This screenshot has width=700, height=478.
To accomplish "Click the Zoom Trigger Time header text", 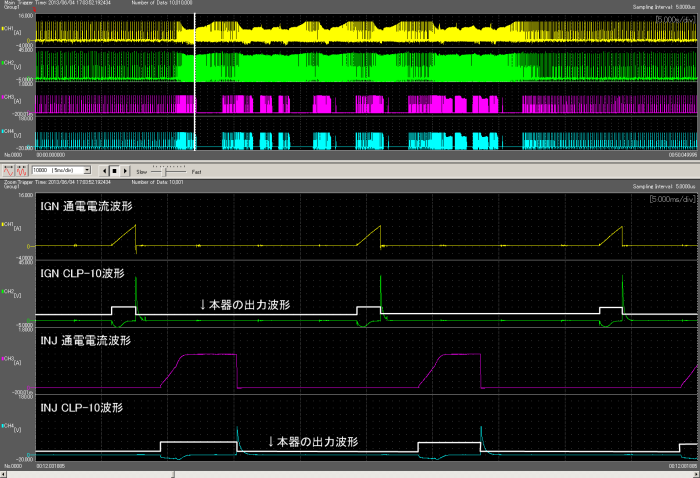I will pos(58,182).
